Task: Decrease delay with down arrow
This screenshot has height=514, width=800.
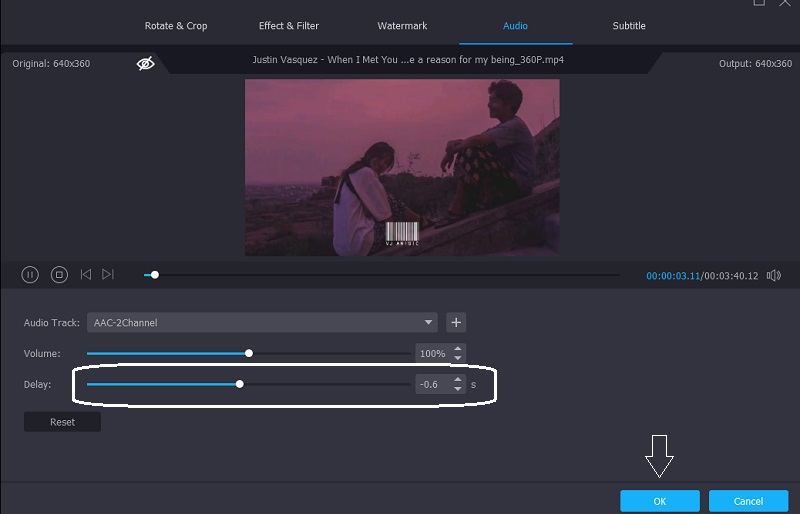Action: point(458,389)
